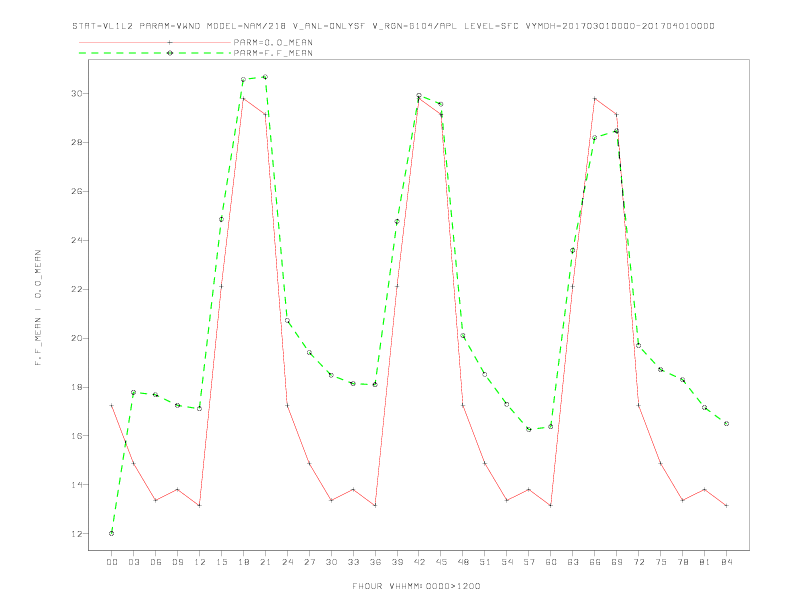Select the PARM=O.O_MEAN legend label
This screenshot has height=612, width=792.
(x=273, y=42)
